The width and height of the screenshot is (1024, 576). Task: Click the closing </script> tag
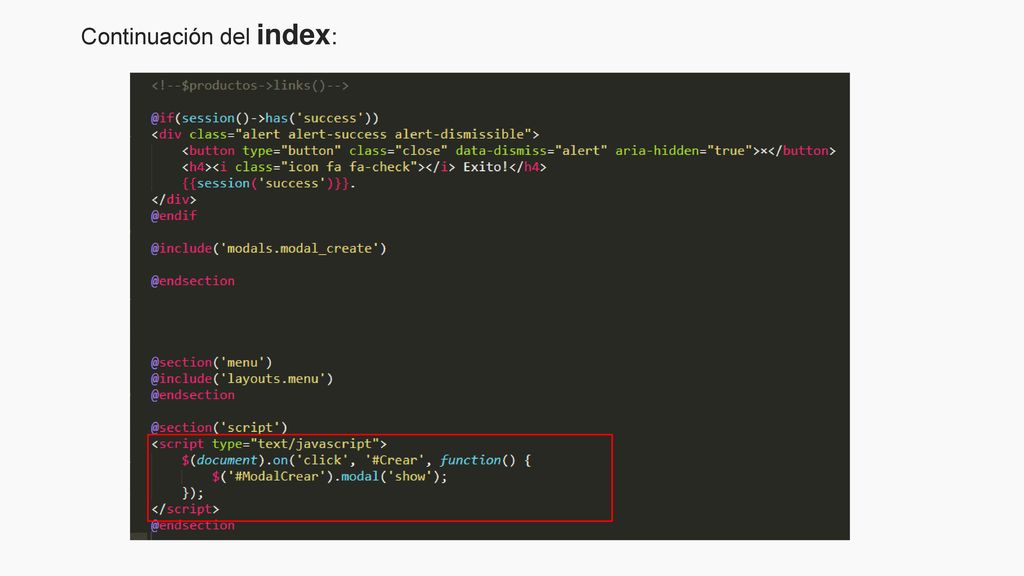click(x=185, y=509)
